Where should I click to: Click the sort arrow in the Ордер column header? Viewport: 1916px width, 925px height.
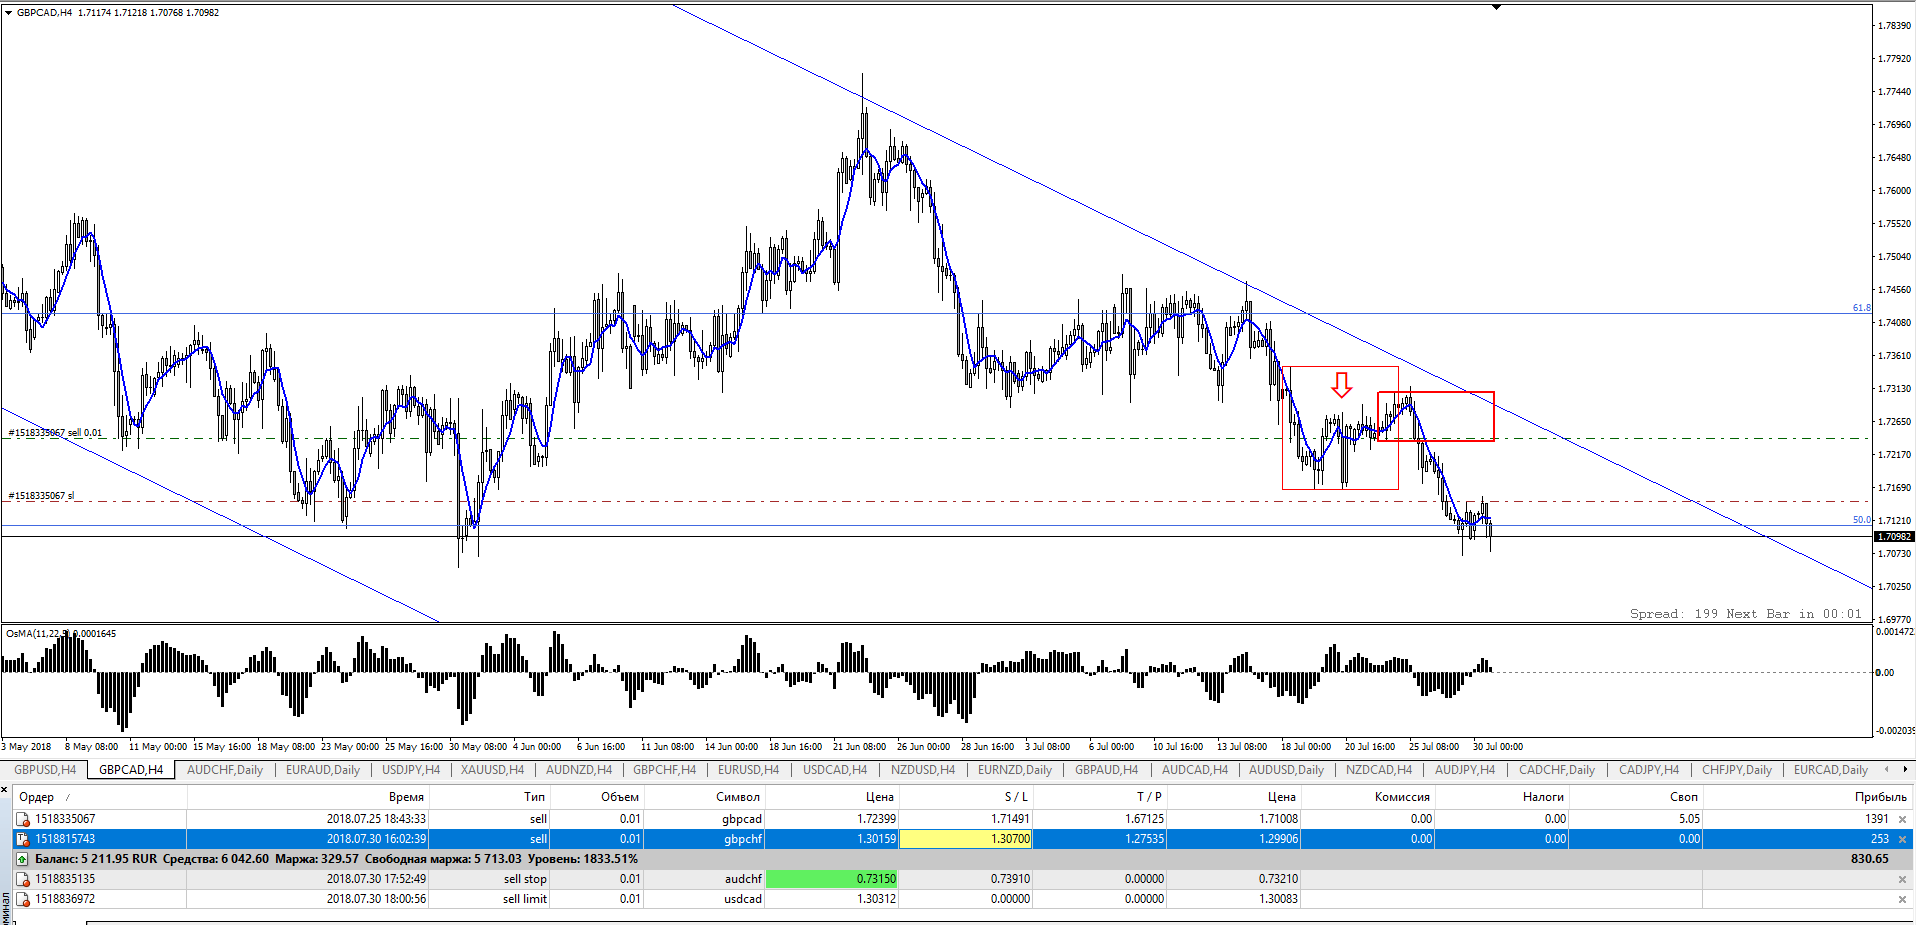click(x=68, y=797)
